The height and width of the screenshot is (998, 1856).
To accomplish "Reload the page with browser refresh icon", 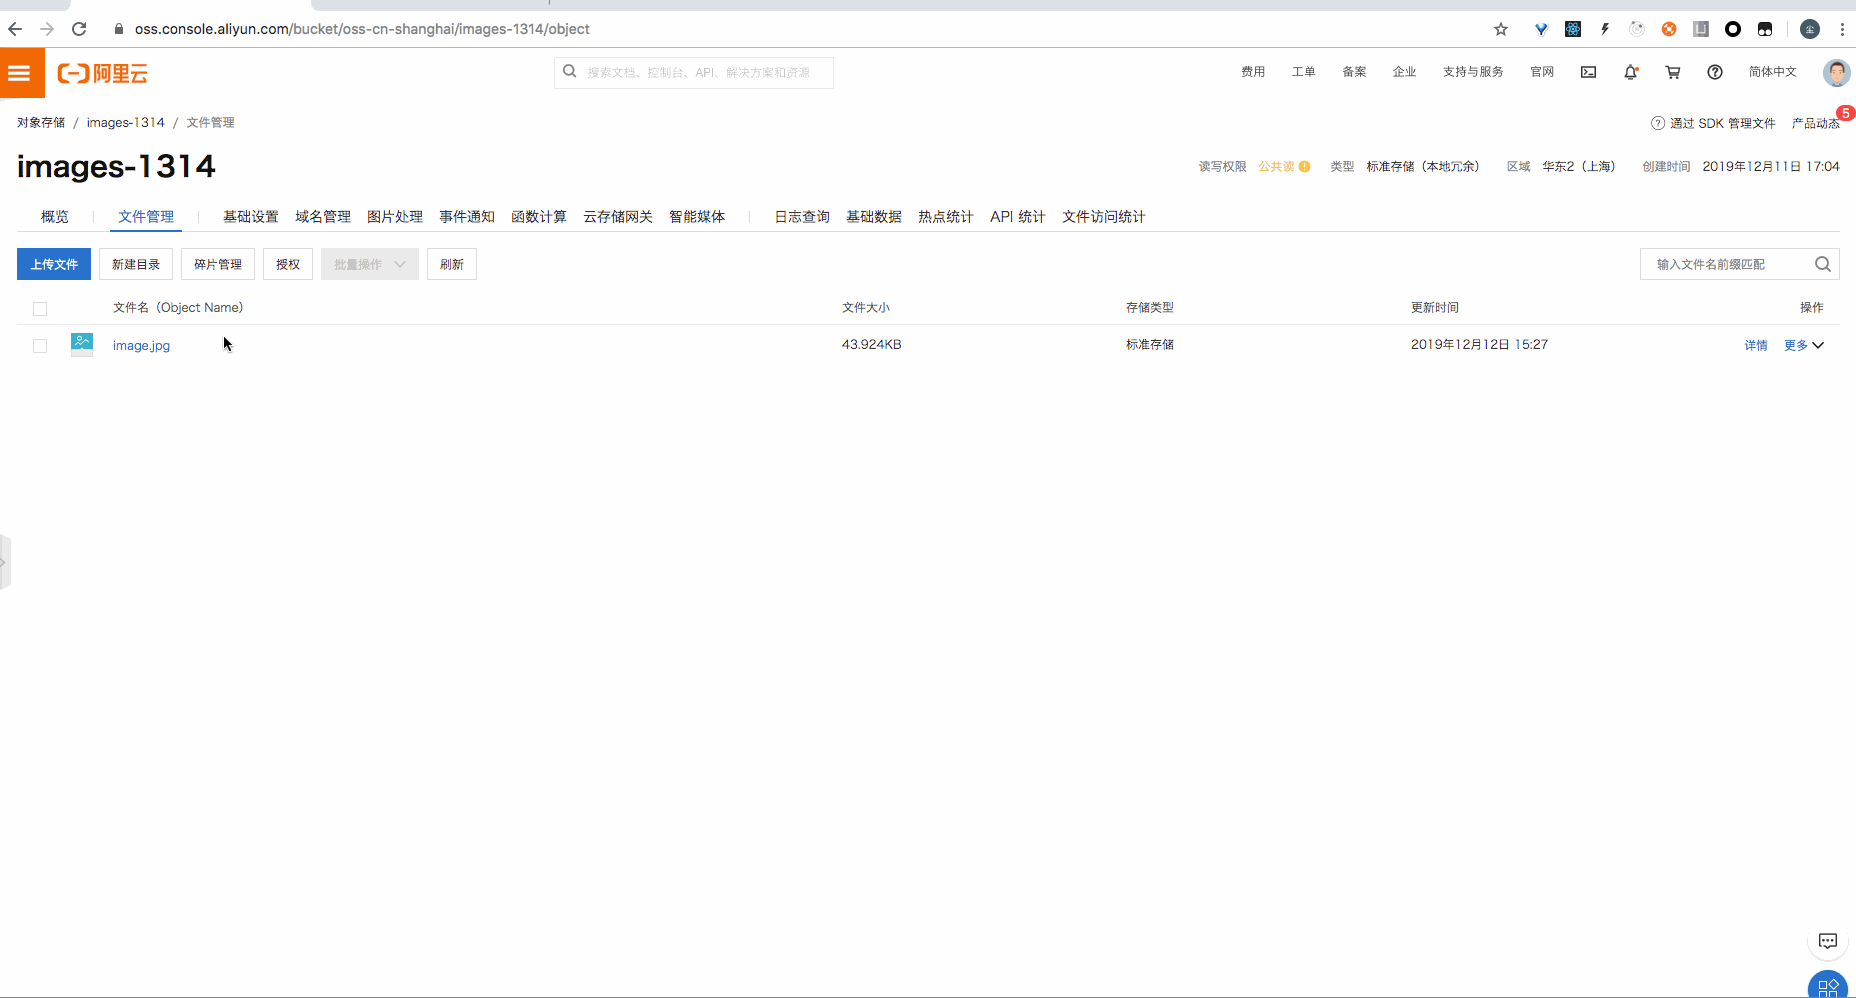I will click(79, 29).
